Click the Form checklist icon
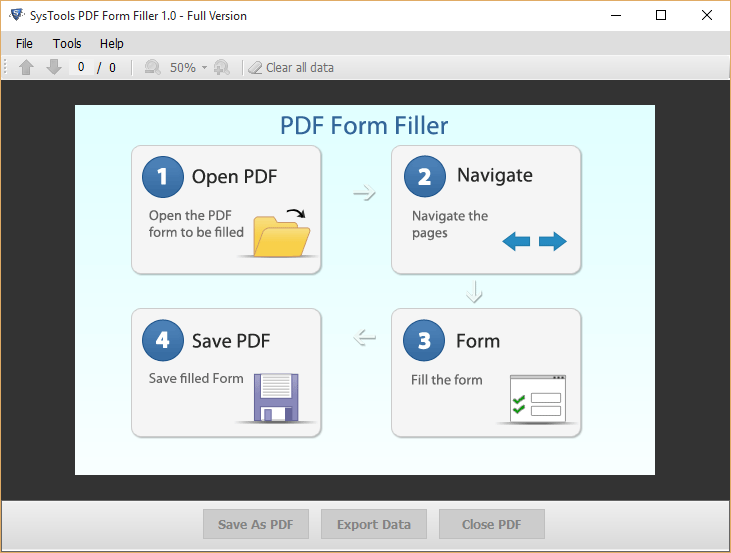Viewport: 731px width, 553px height. point(537,397)
